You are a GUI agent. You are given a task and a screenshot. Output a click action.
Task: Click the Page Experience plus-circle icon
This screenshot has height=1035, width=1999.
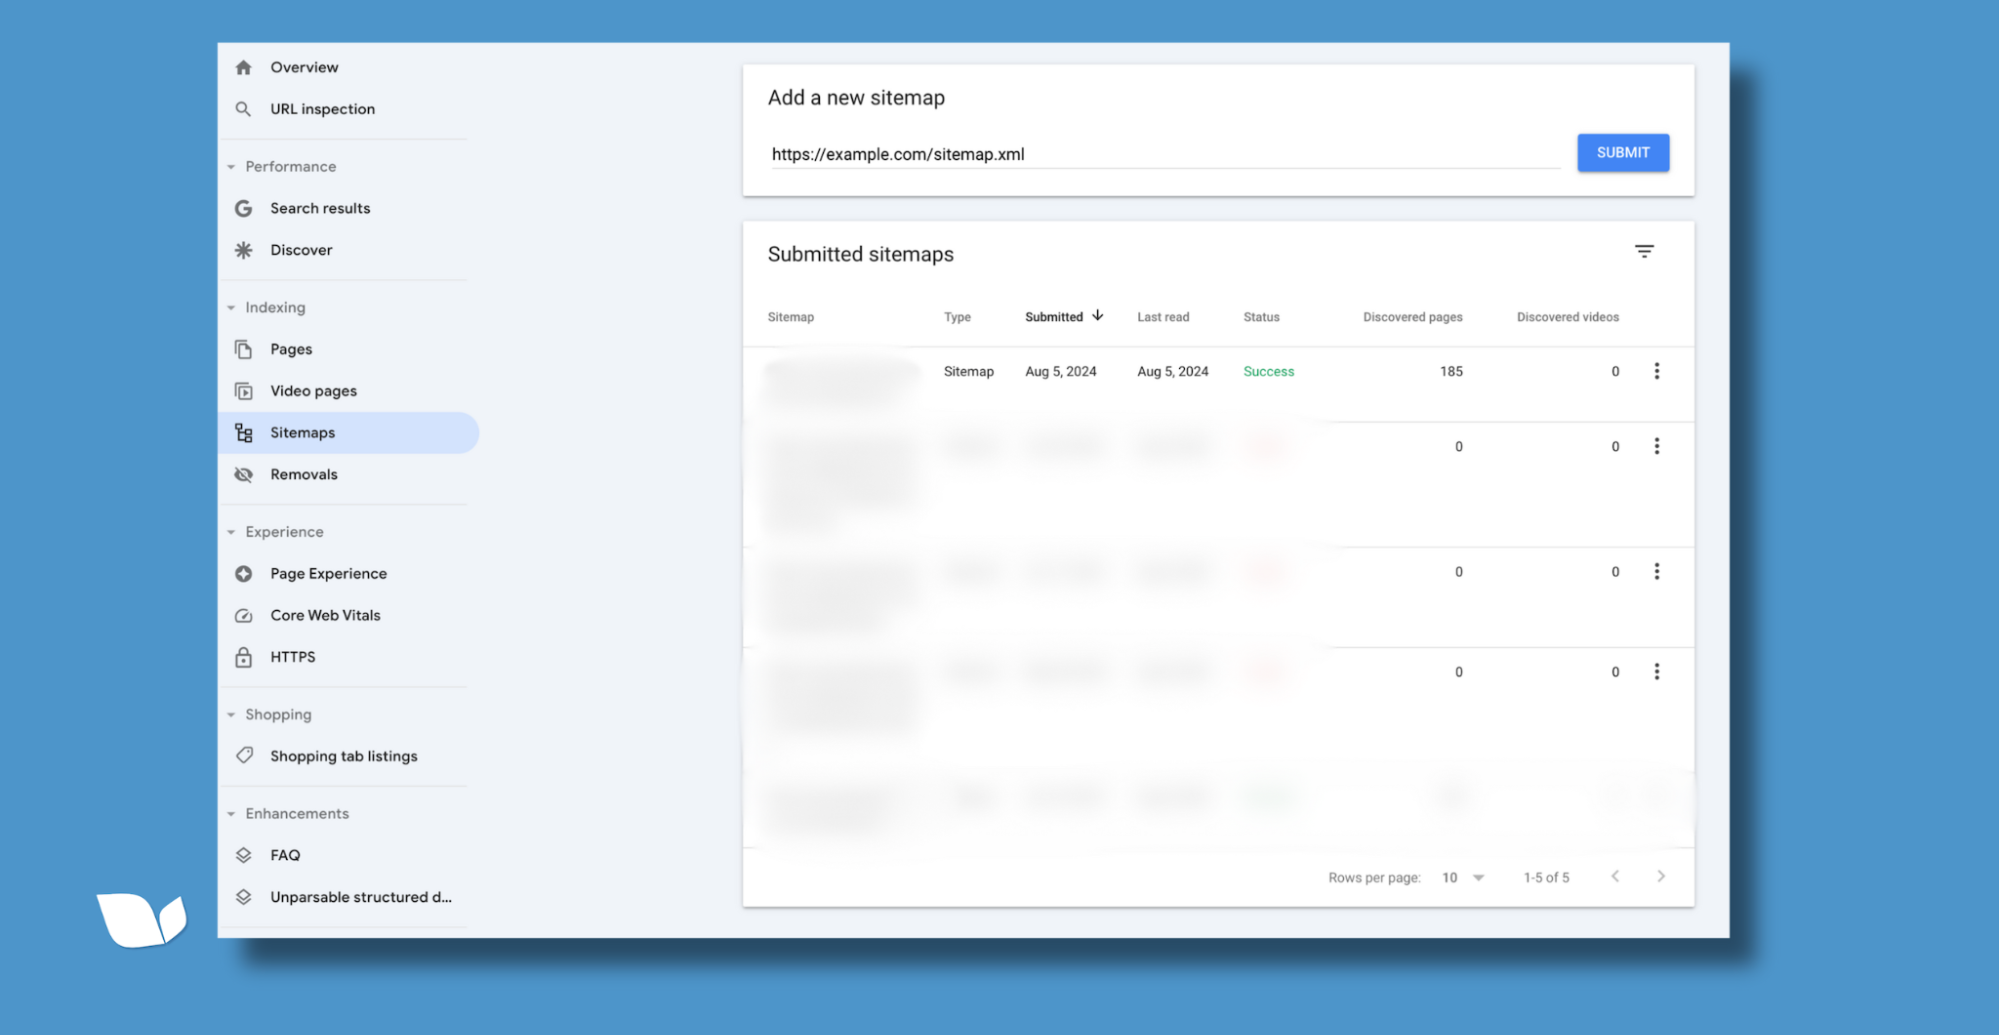coord(243,574)
